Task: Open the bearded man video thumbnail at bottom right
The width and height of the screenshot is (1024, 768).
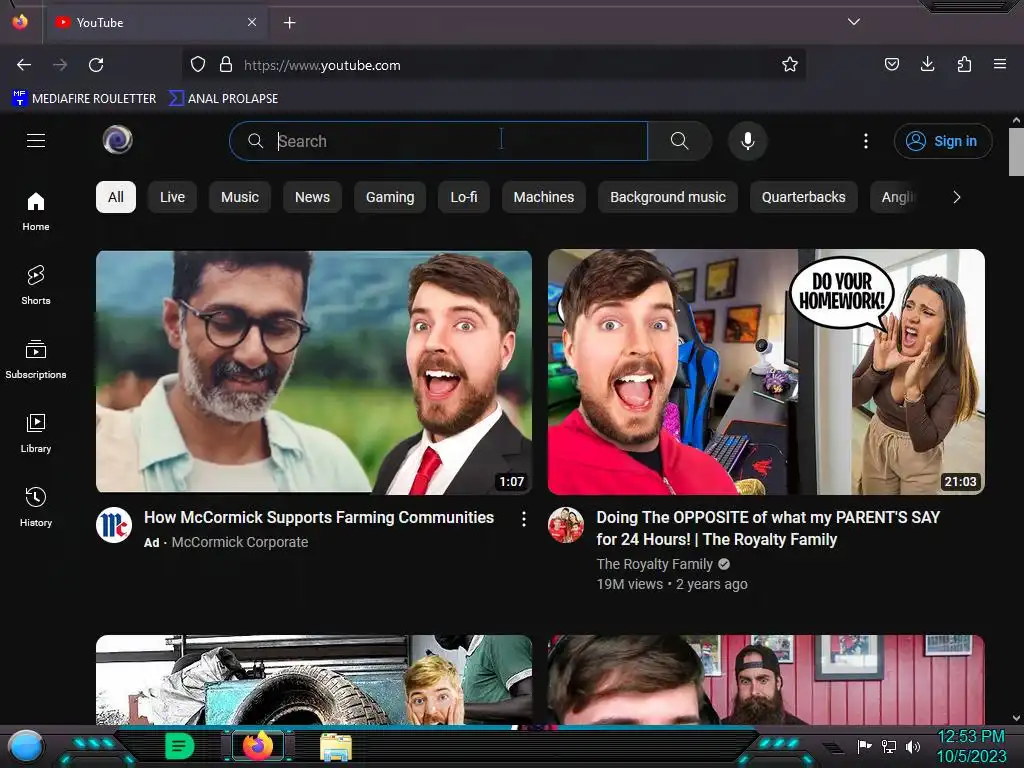Action: tap(766, 680)
